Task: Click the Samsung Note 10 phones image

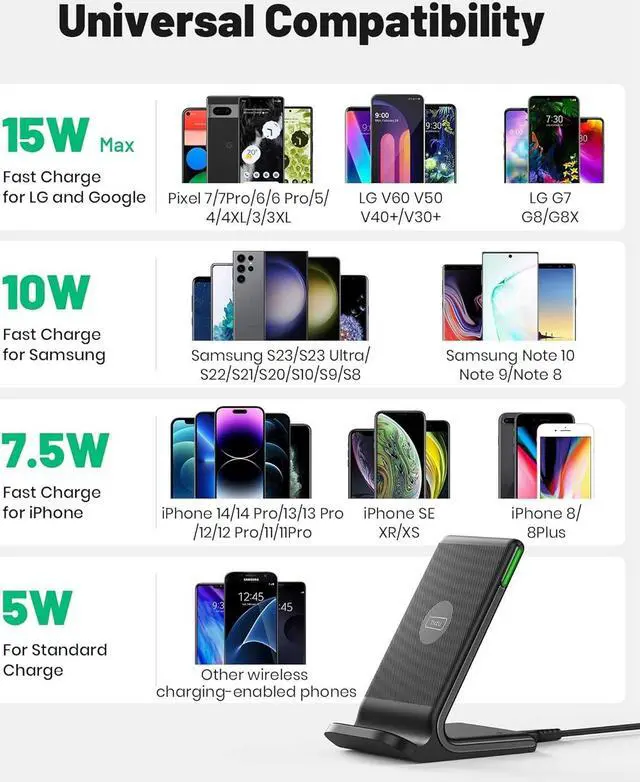Action: tap(509, 296)
